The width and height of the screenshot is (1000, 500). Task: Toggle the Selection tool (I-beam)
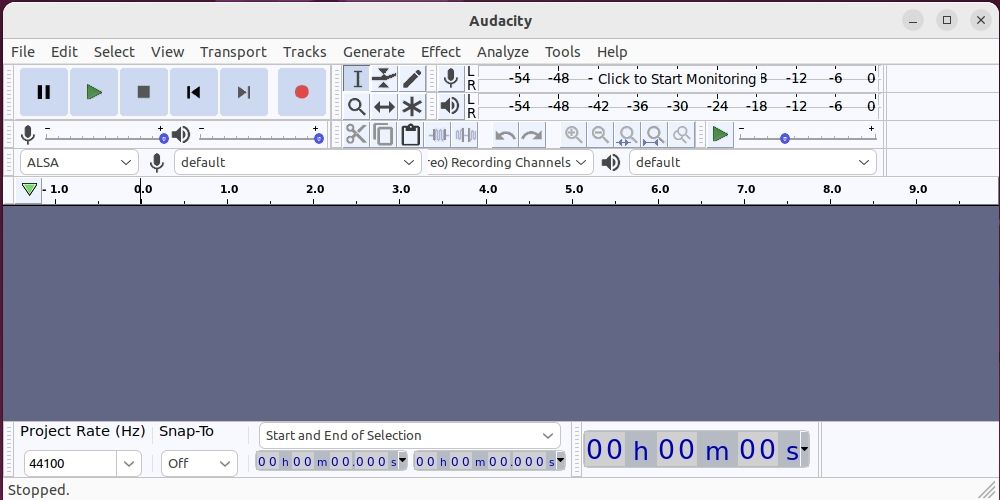coord(357,79)
